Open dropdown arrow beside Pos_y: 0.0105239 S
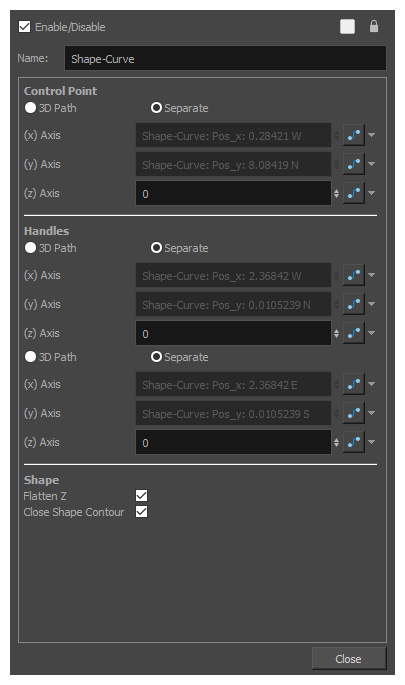 [372, 413]
